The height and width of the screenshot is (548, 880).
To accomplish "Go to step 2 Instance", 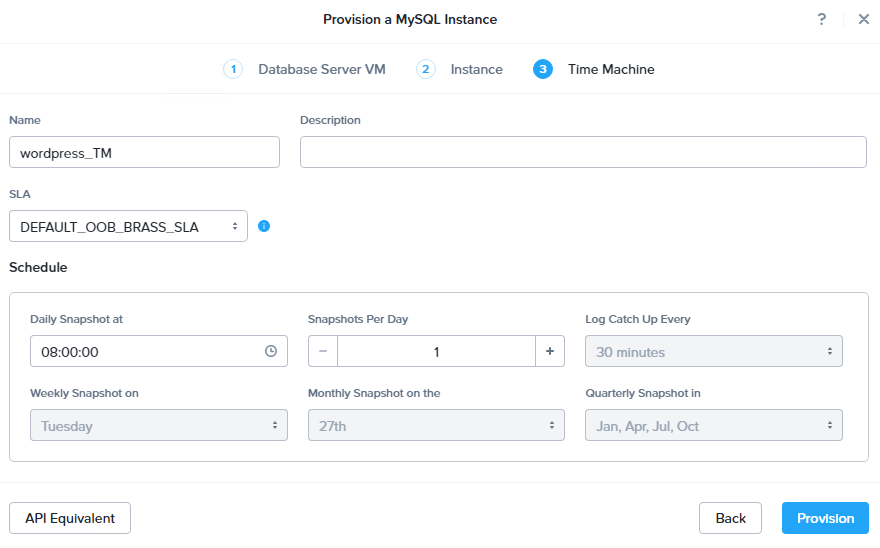I will [x=476, y=69].
